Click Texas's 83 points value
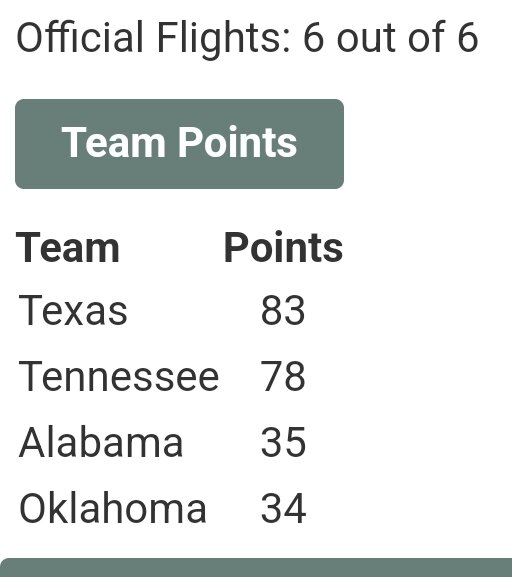Screen dimensions: 512x577 point(283,311)
